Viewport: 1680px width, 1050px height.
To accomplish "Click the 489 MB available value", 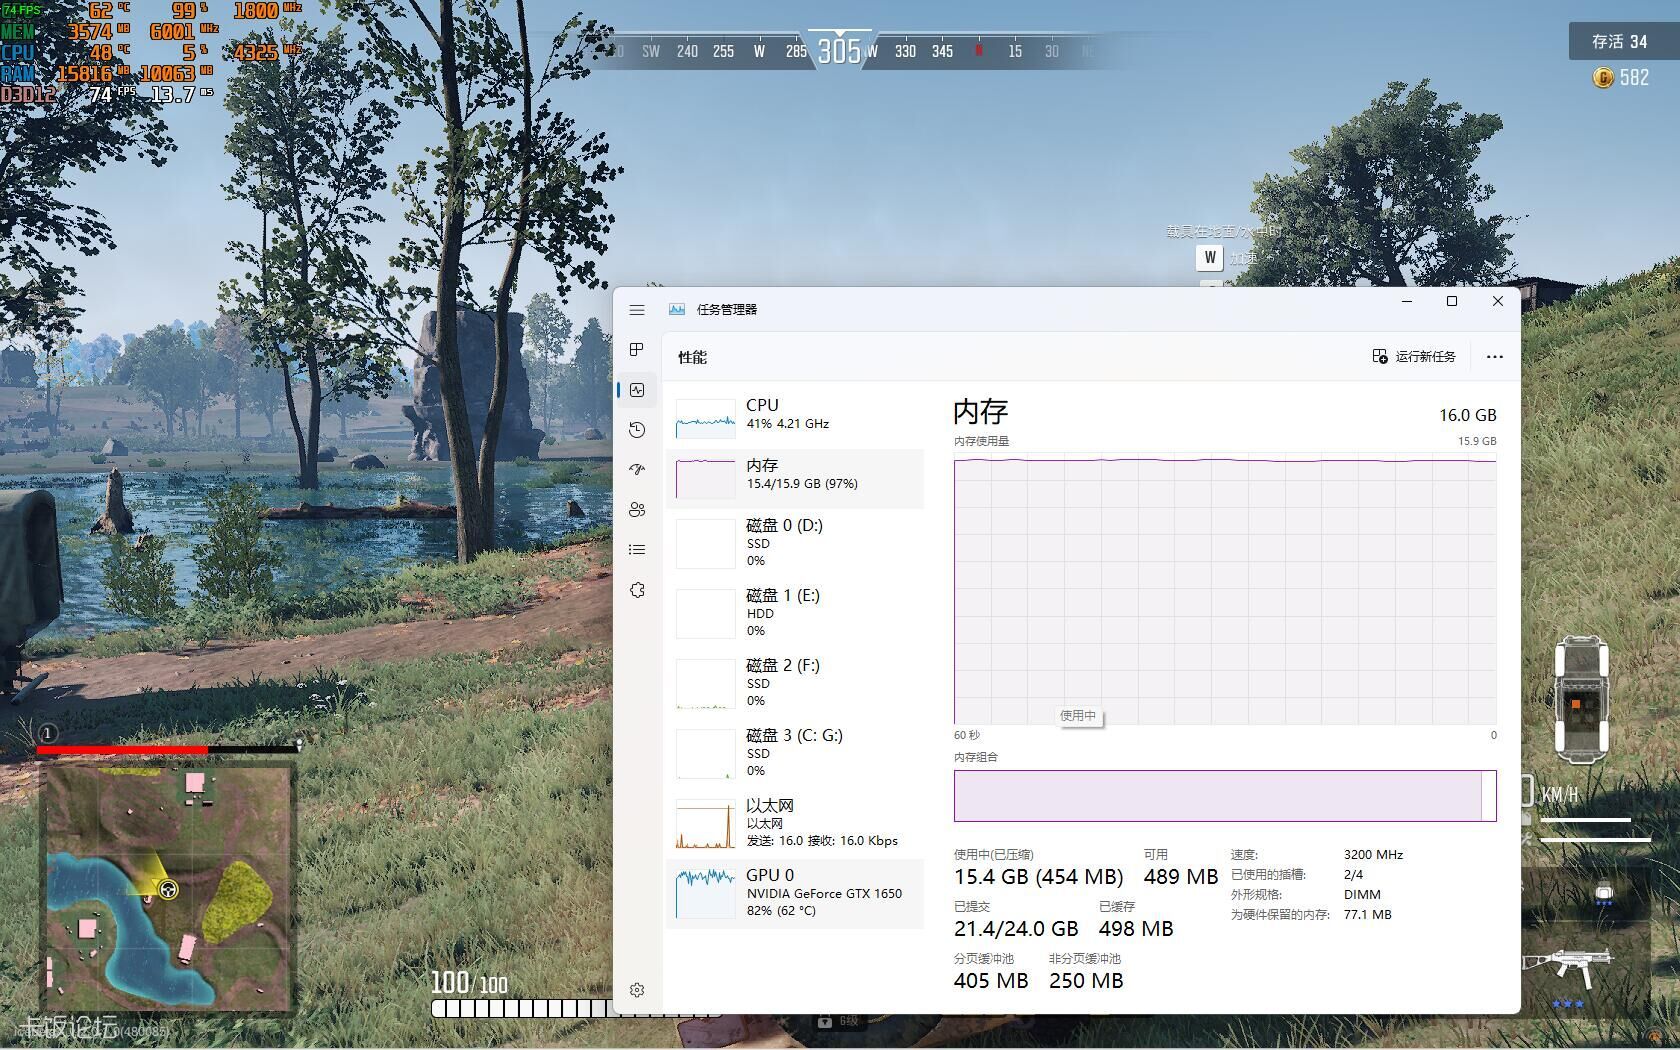I will 1181,877.
